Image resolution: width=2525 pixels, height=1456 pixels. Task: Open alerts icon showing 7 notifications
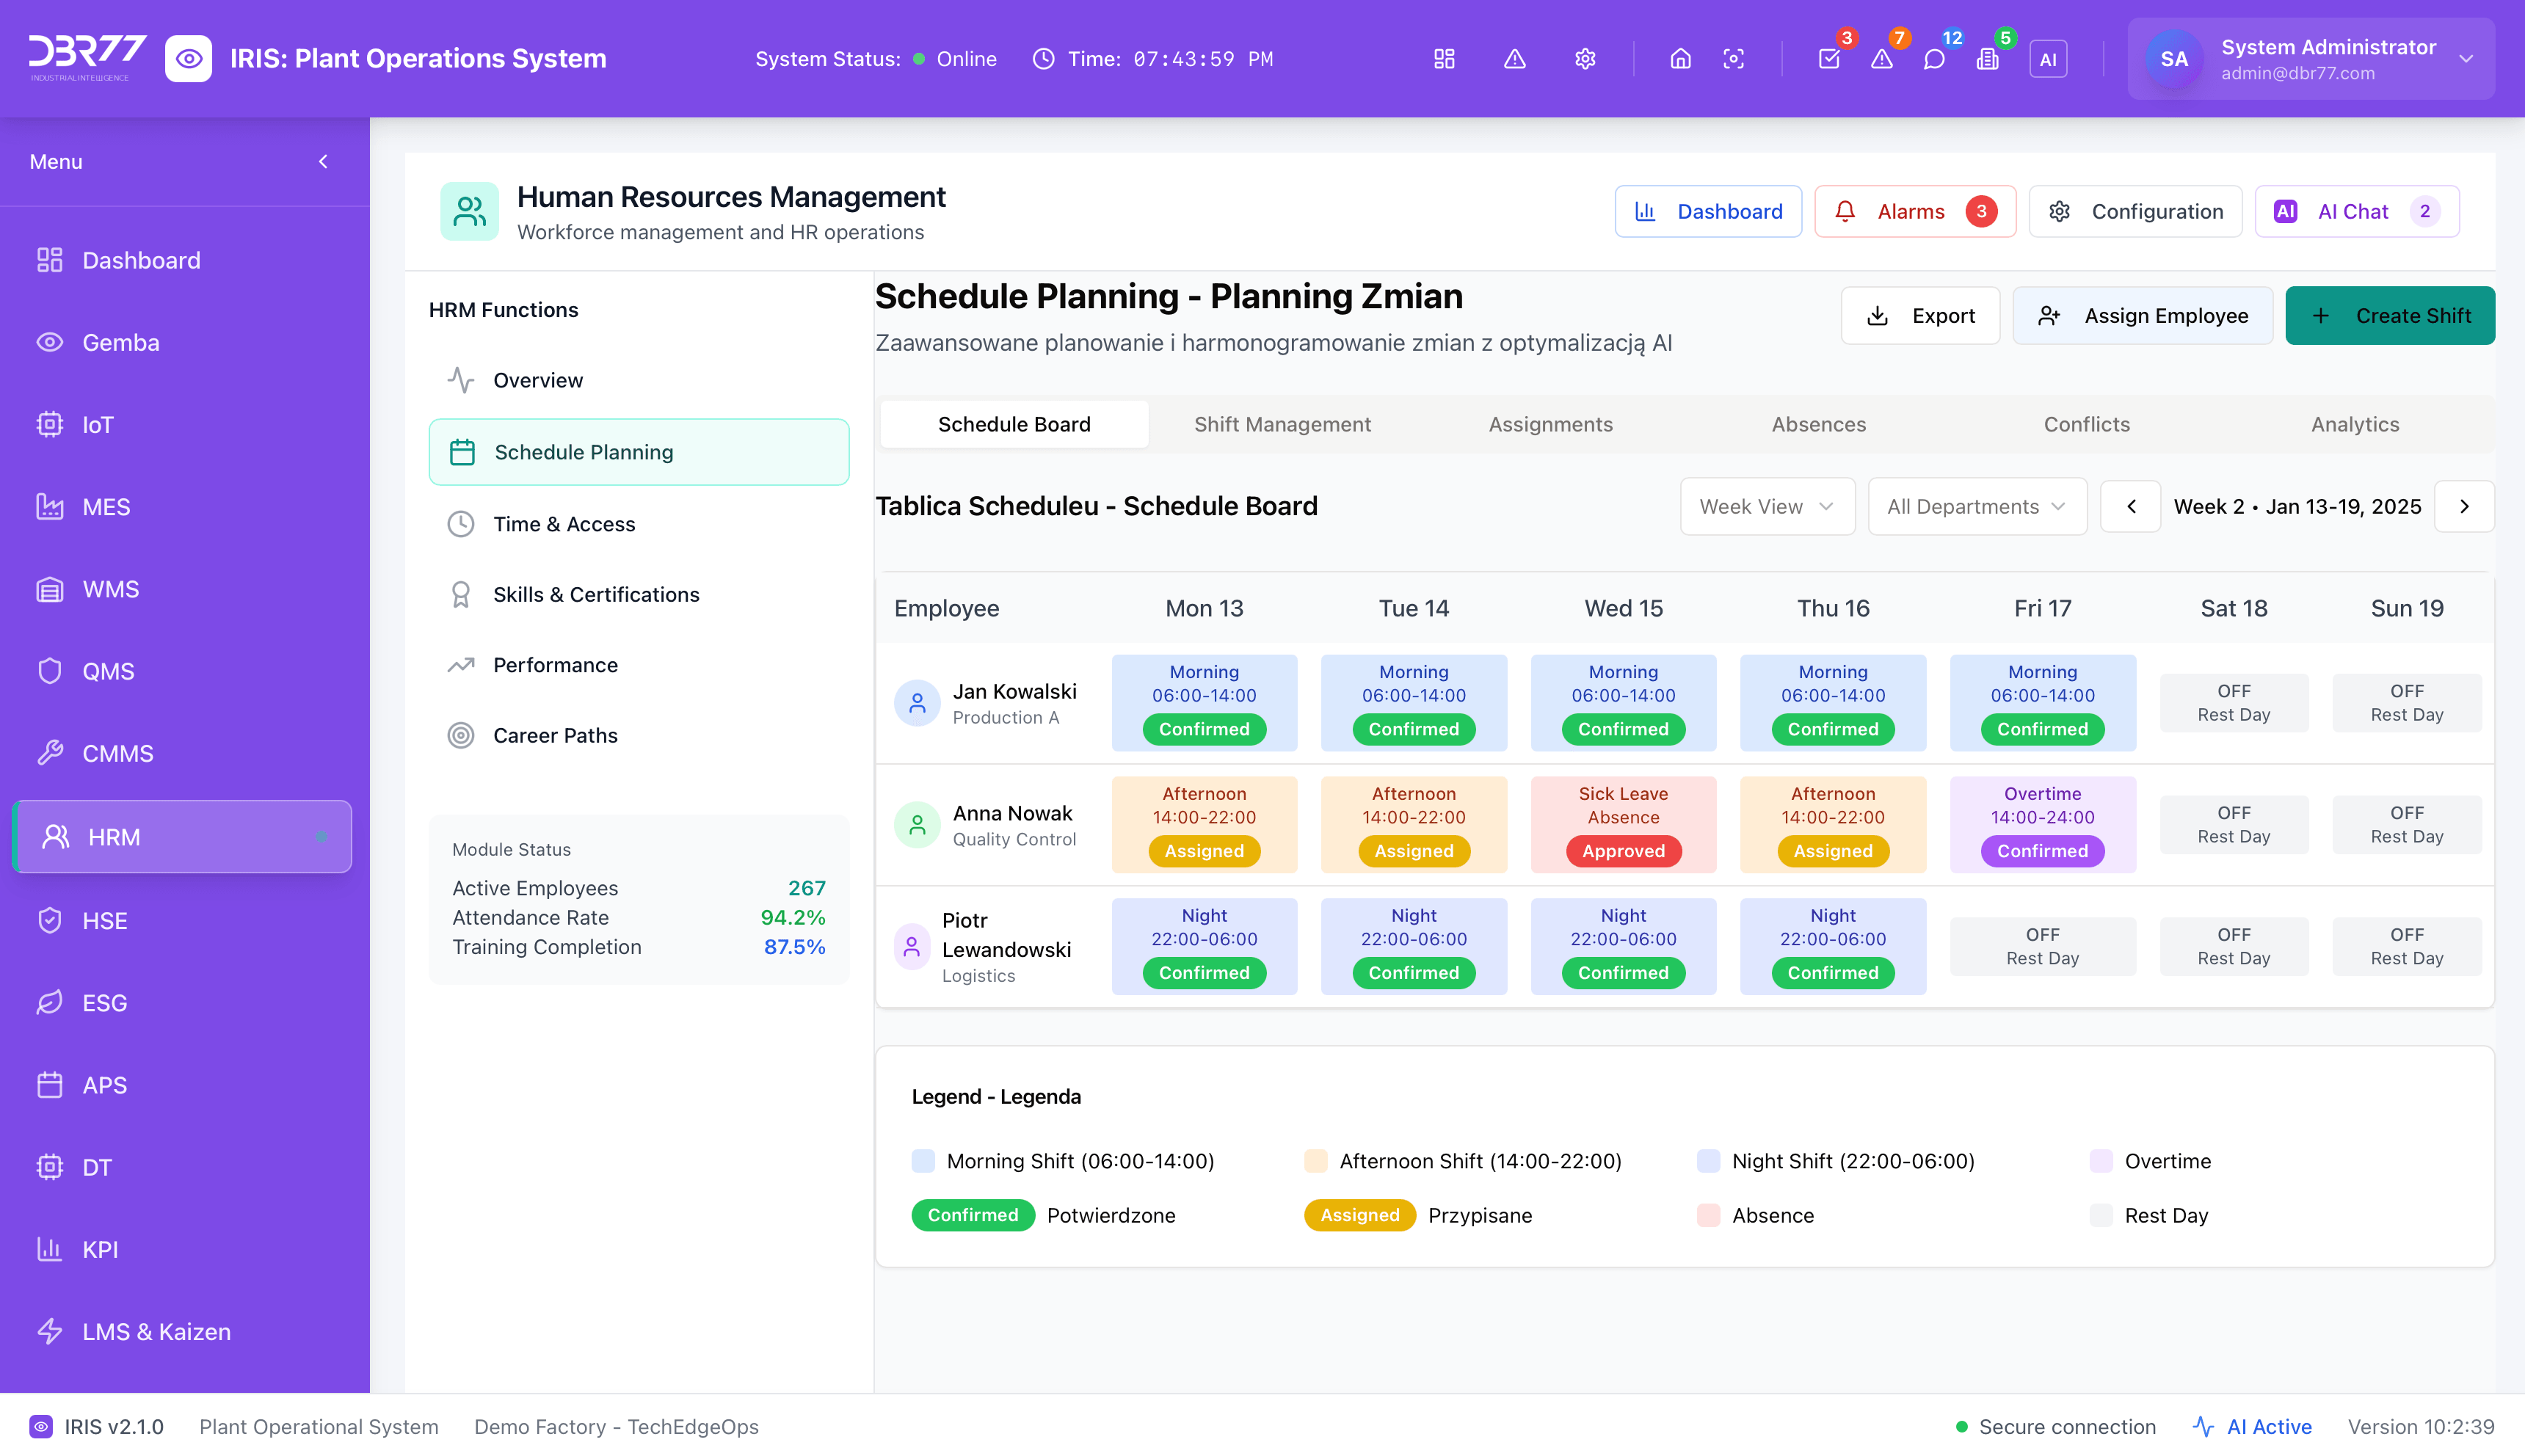(1883, 58)
